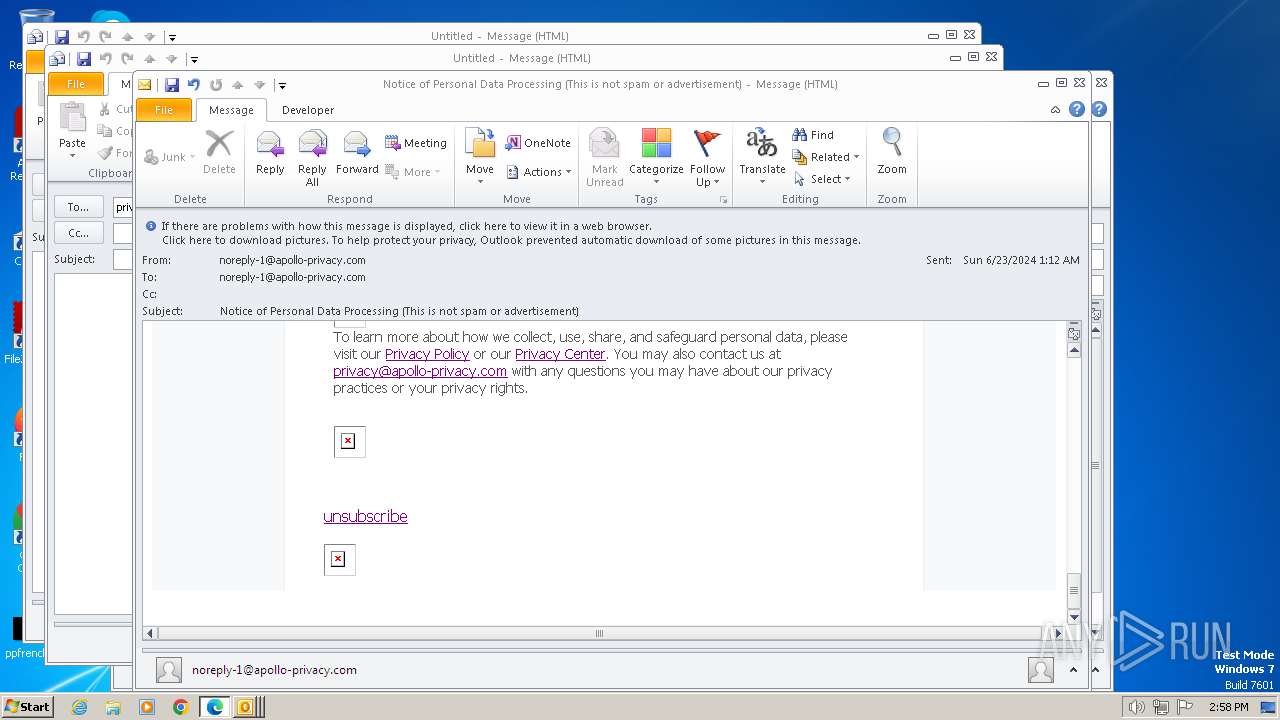Image resolution: width=1280 pixels, height=720 pixels.
Task: Forward this message
Action: pyautogui.click(x=357, y=155)
